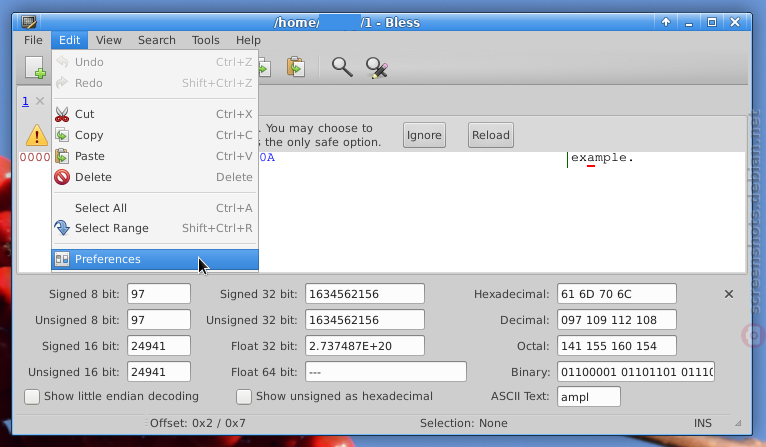Screen dimensions: 766x447
Task: Click the Selection: None status
Action: click(464, 423)
